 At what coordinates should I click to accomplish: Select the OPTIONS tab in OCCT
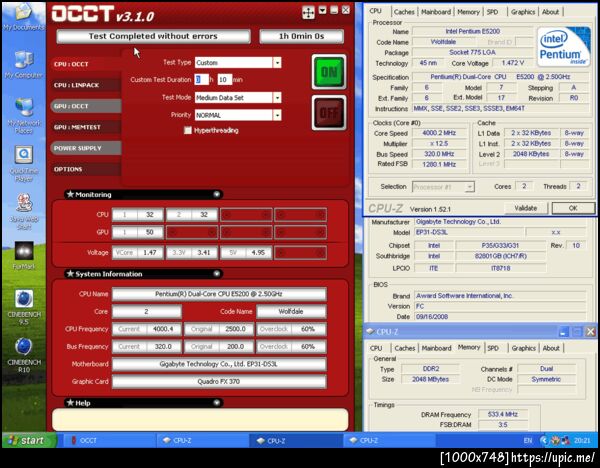click(86, 169)
